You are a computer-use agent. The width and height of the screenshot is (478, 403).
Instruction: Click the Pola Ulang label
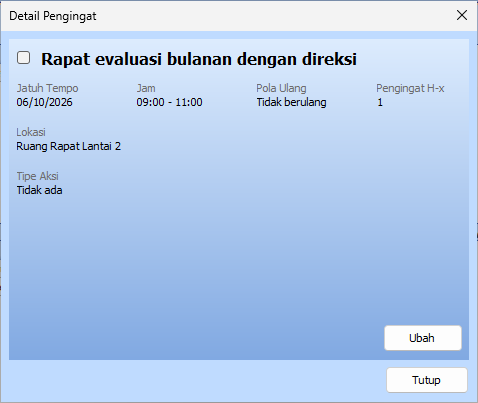pos(281,88)
